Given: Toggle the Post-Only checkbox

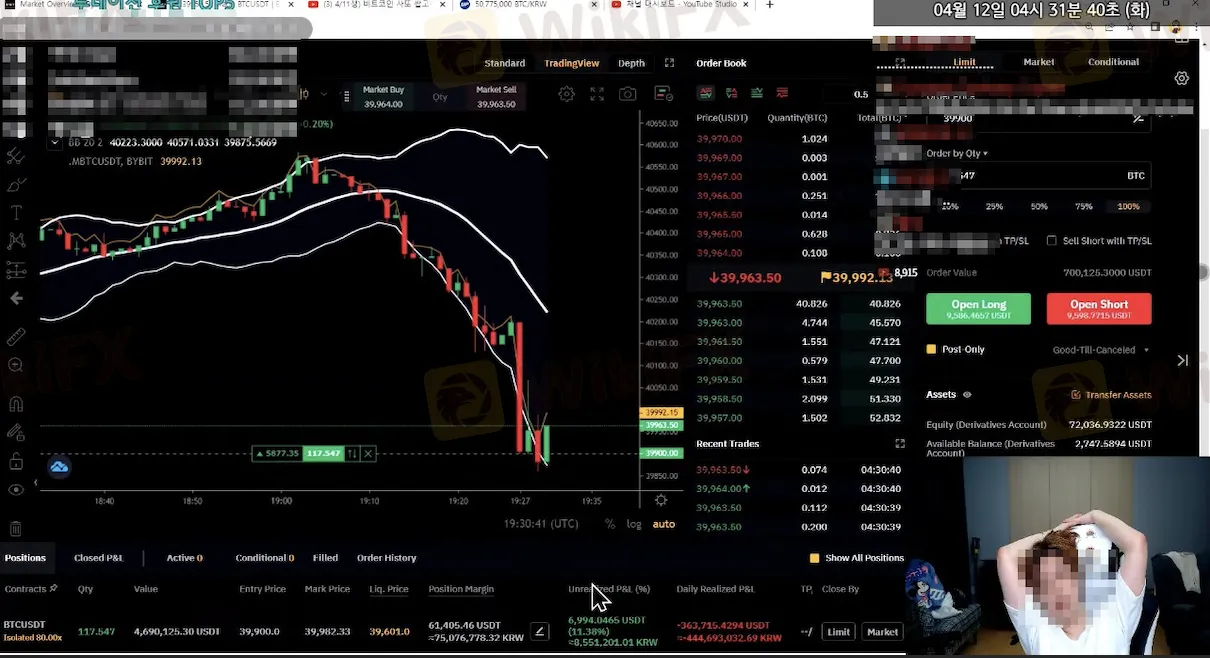Looking at the screenshot, I should click(x=932, y=350).
